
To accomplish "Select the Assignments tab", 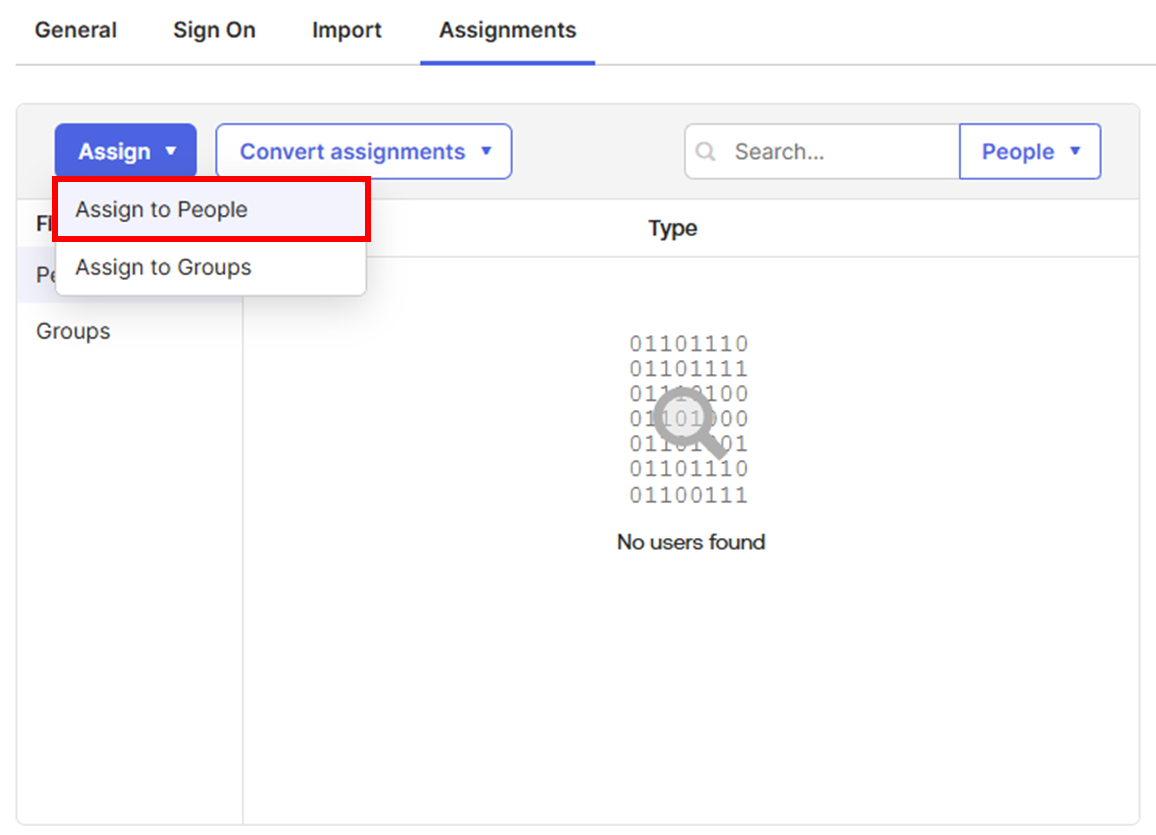I will [507, 30].
